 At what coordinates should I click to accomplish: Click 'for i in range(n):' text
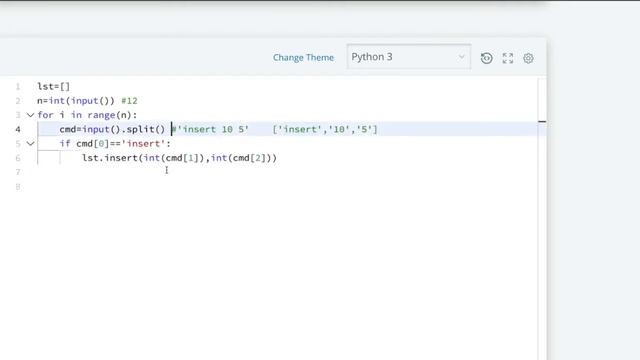click(x=87, y=115)
